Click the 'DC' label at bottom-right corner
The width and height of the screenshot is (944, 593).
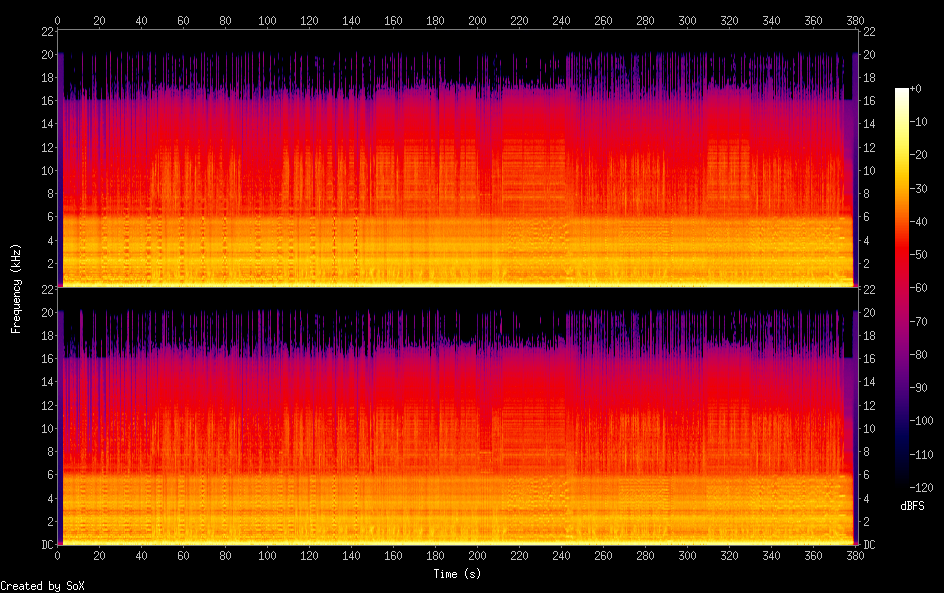point(870,545)
